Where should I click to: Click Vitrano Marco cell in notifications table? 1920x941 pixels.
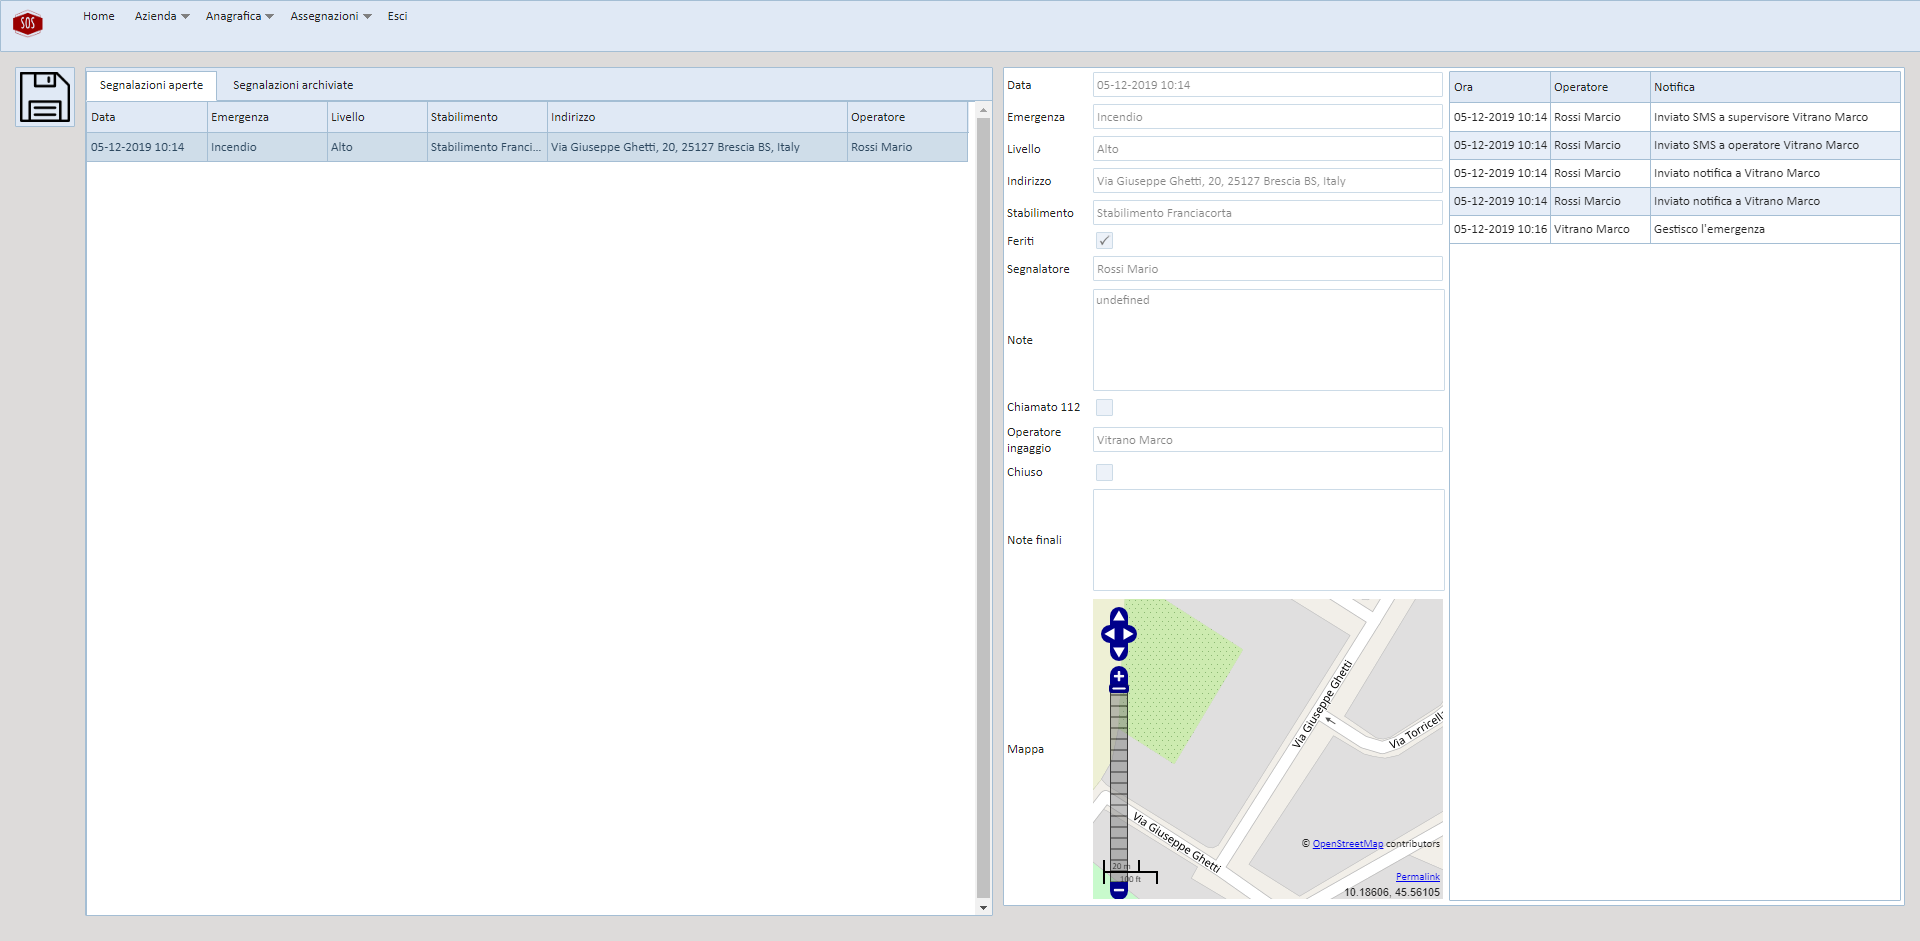click(x=1600, y=229)
